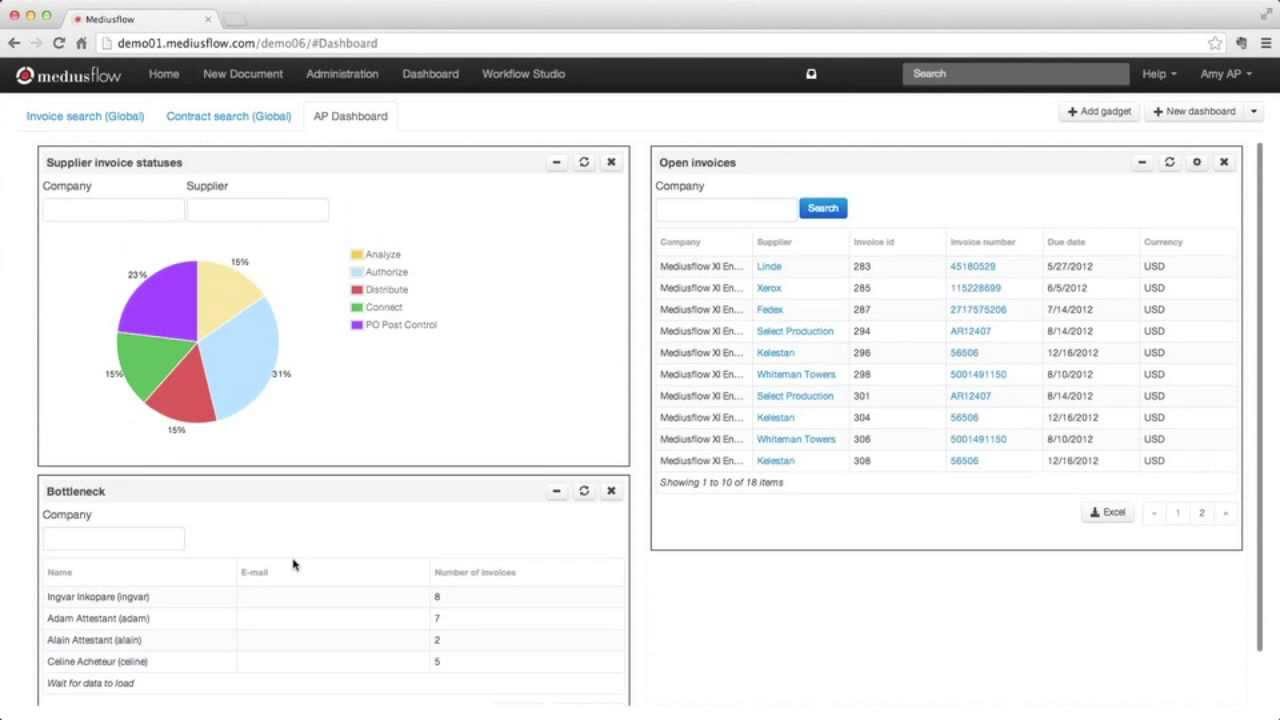Click the Authorize legend color swatch
The height and width of the screenshot is (720, 1280).
[357, 272]
